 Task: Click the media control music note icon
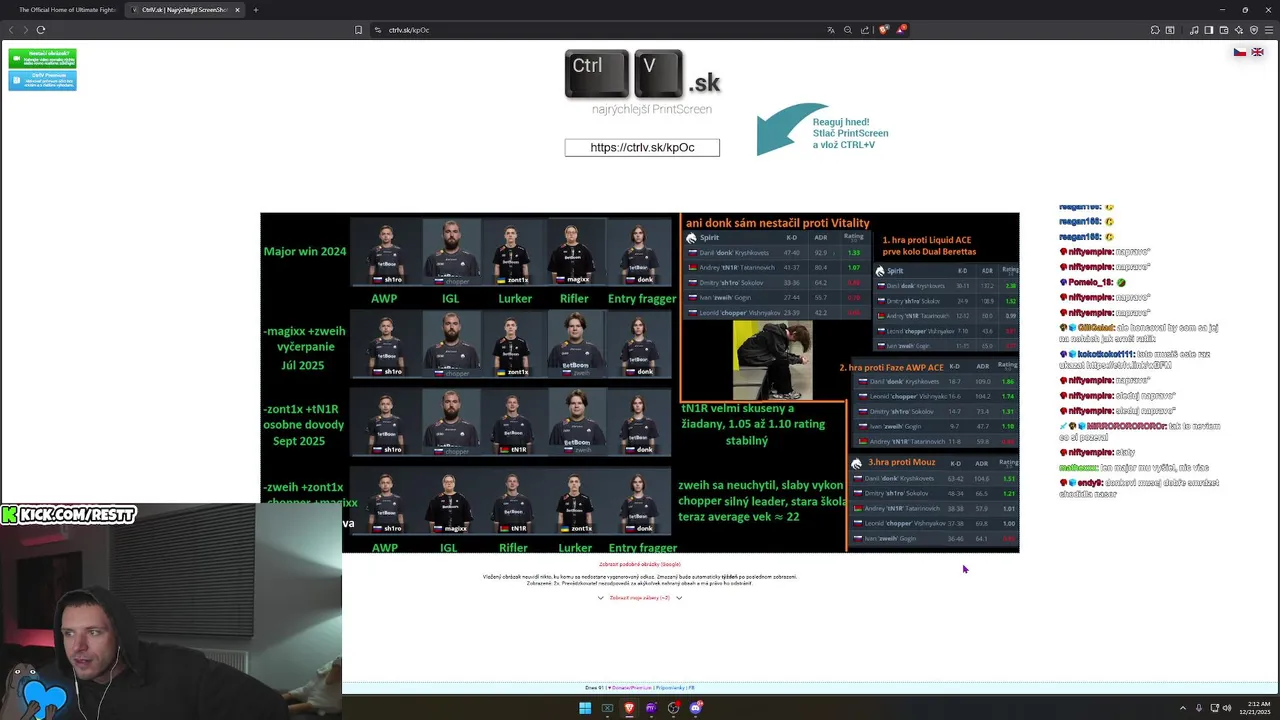click(x=1194, y=30)
